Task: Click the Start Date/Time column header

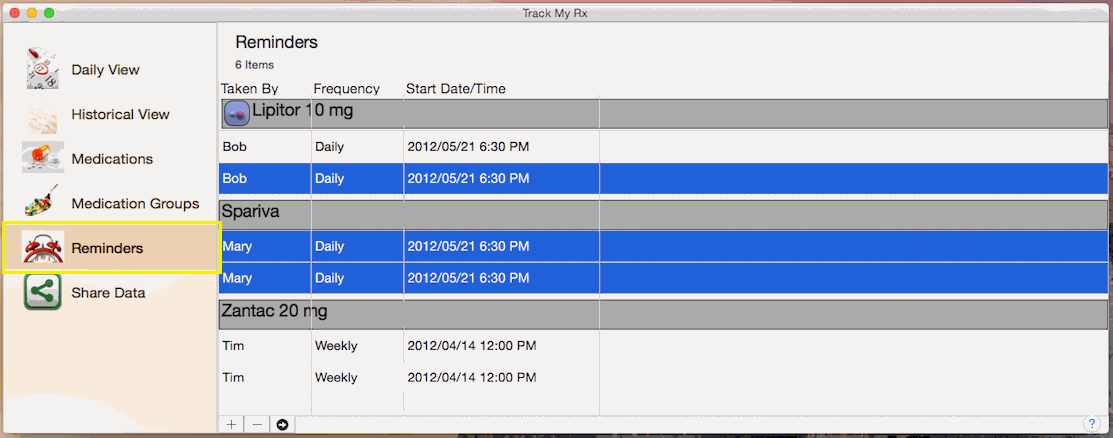Action: [455, 89]
